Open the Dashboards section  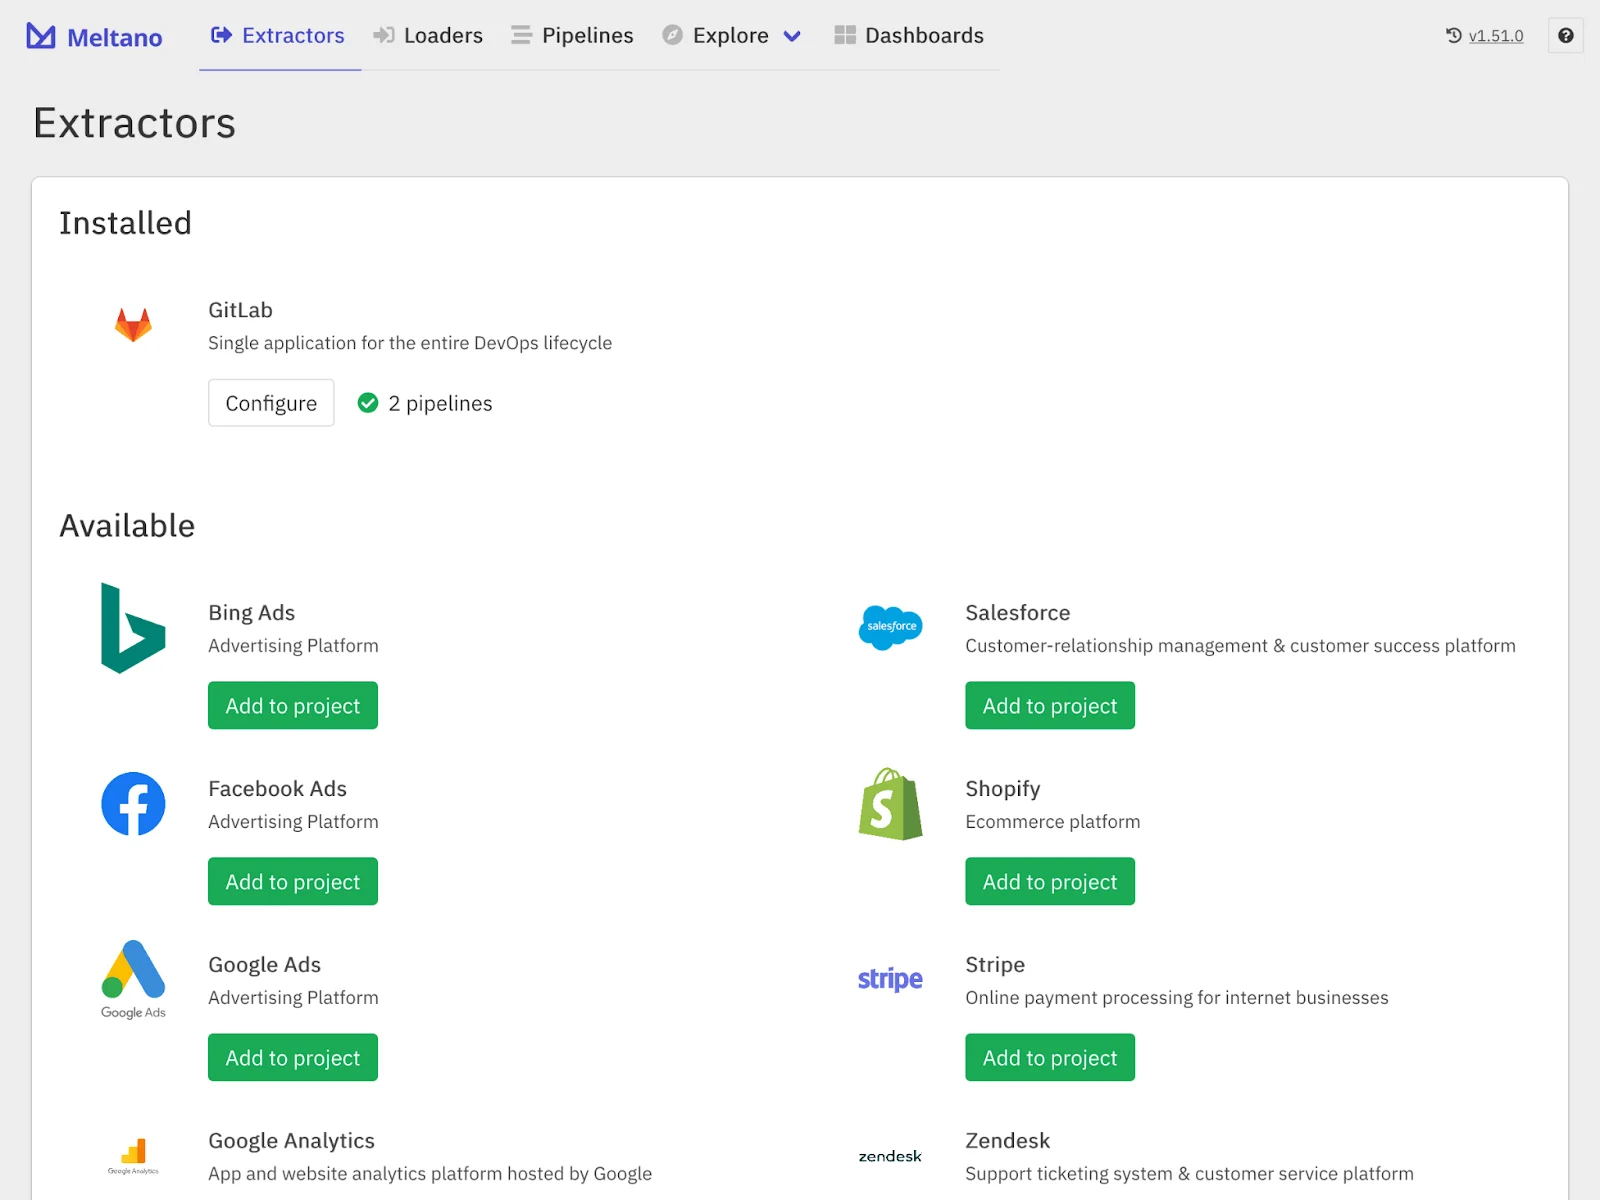pyautogui.click(x=908, y=36)
